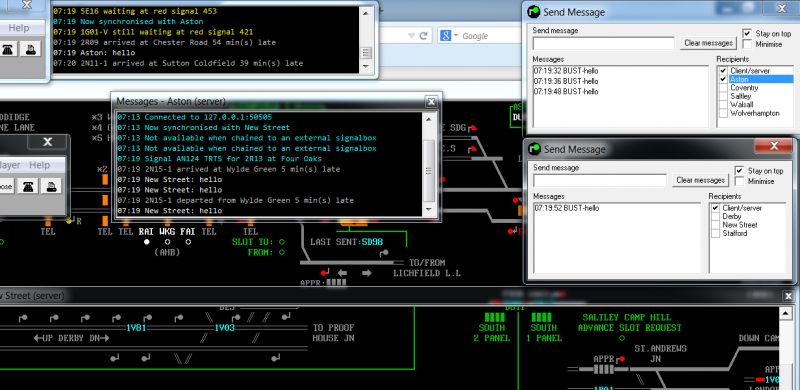
Task: Click the FAI indicator lamp
Action: (x=187, y=241)
